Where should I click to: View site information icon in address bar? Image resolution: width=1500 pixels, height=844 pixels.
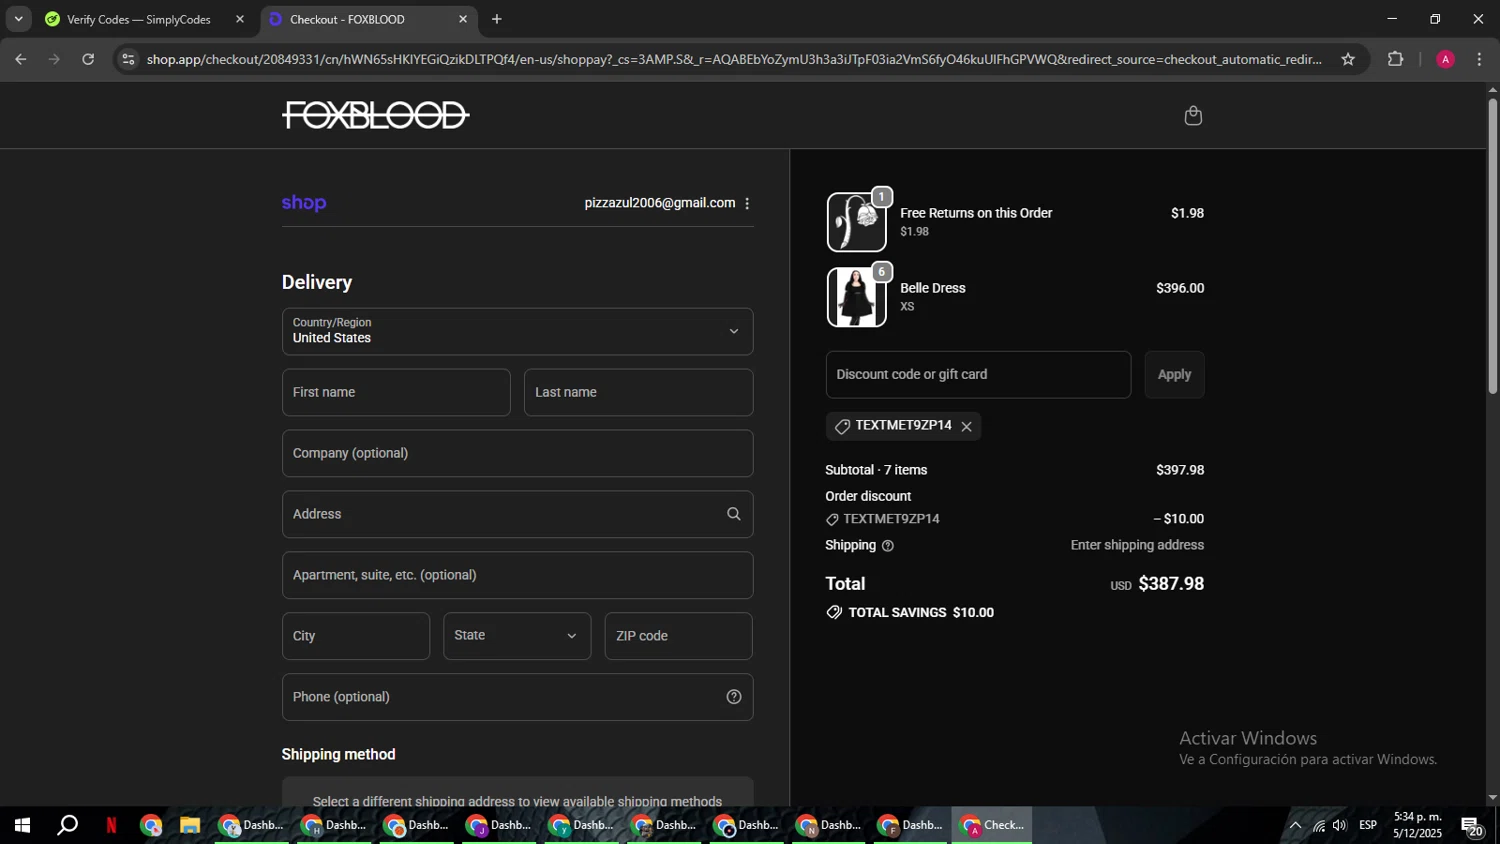tap(127, 59)
